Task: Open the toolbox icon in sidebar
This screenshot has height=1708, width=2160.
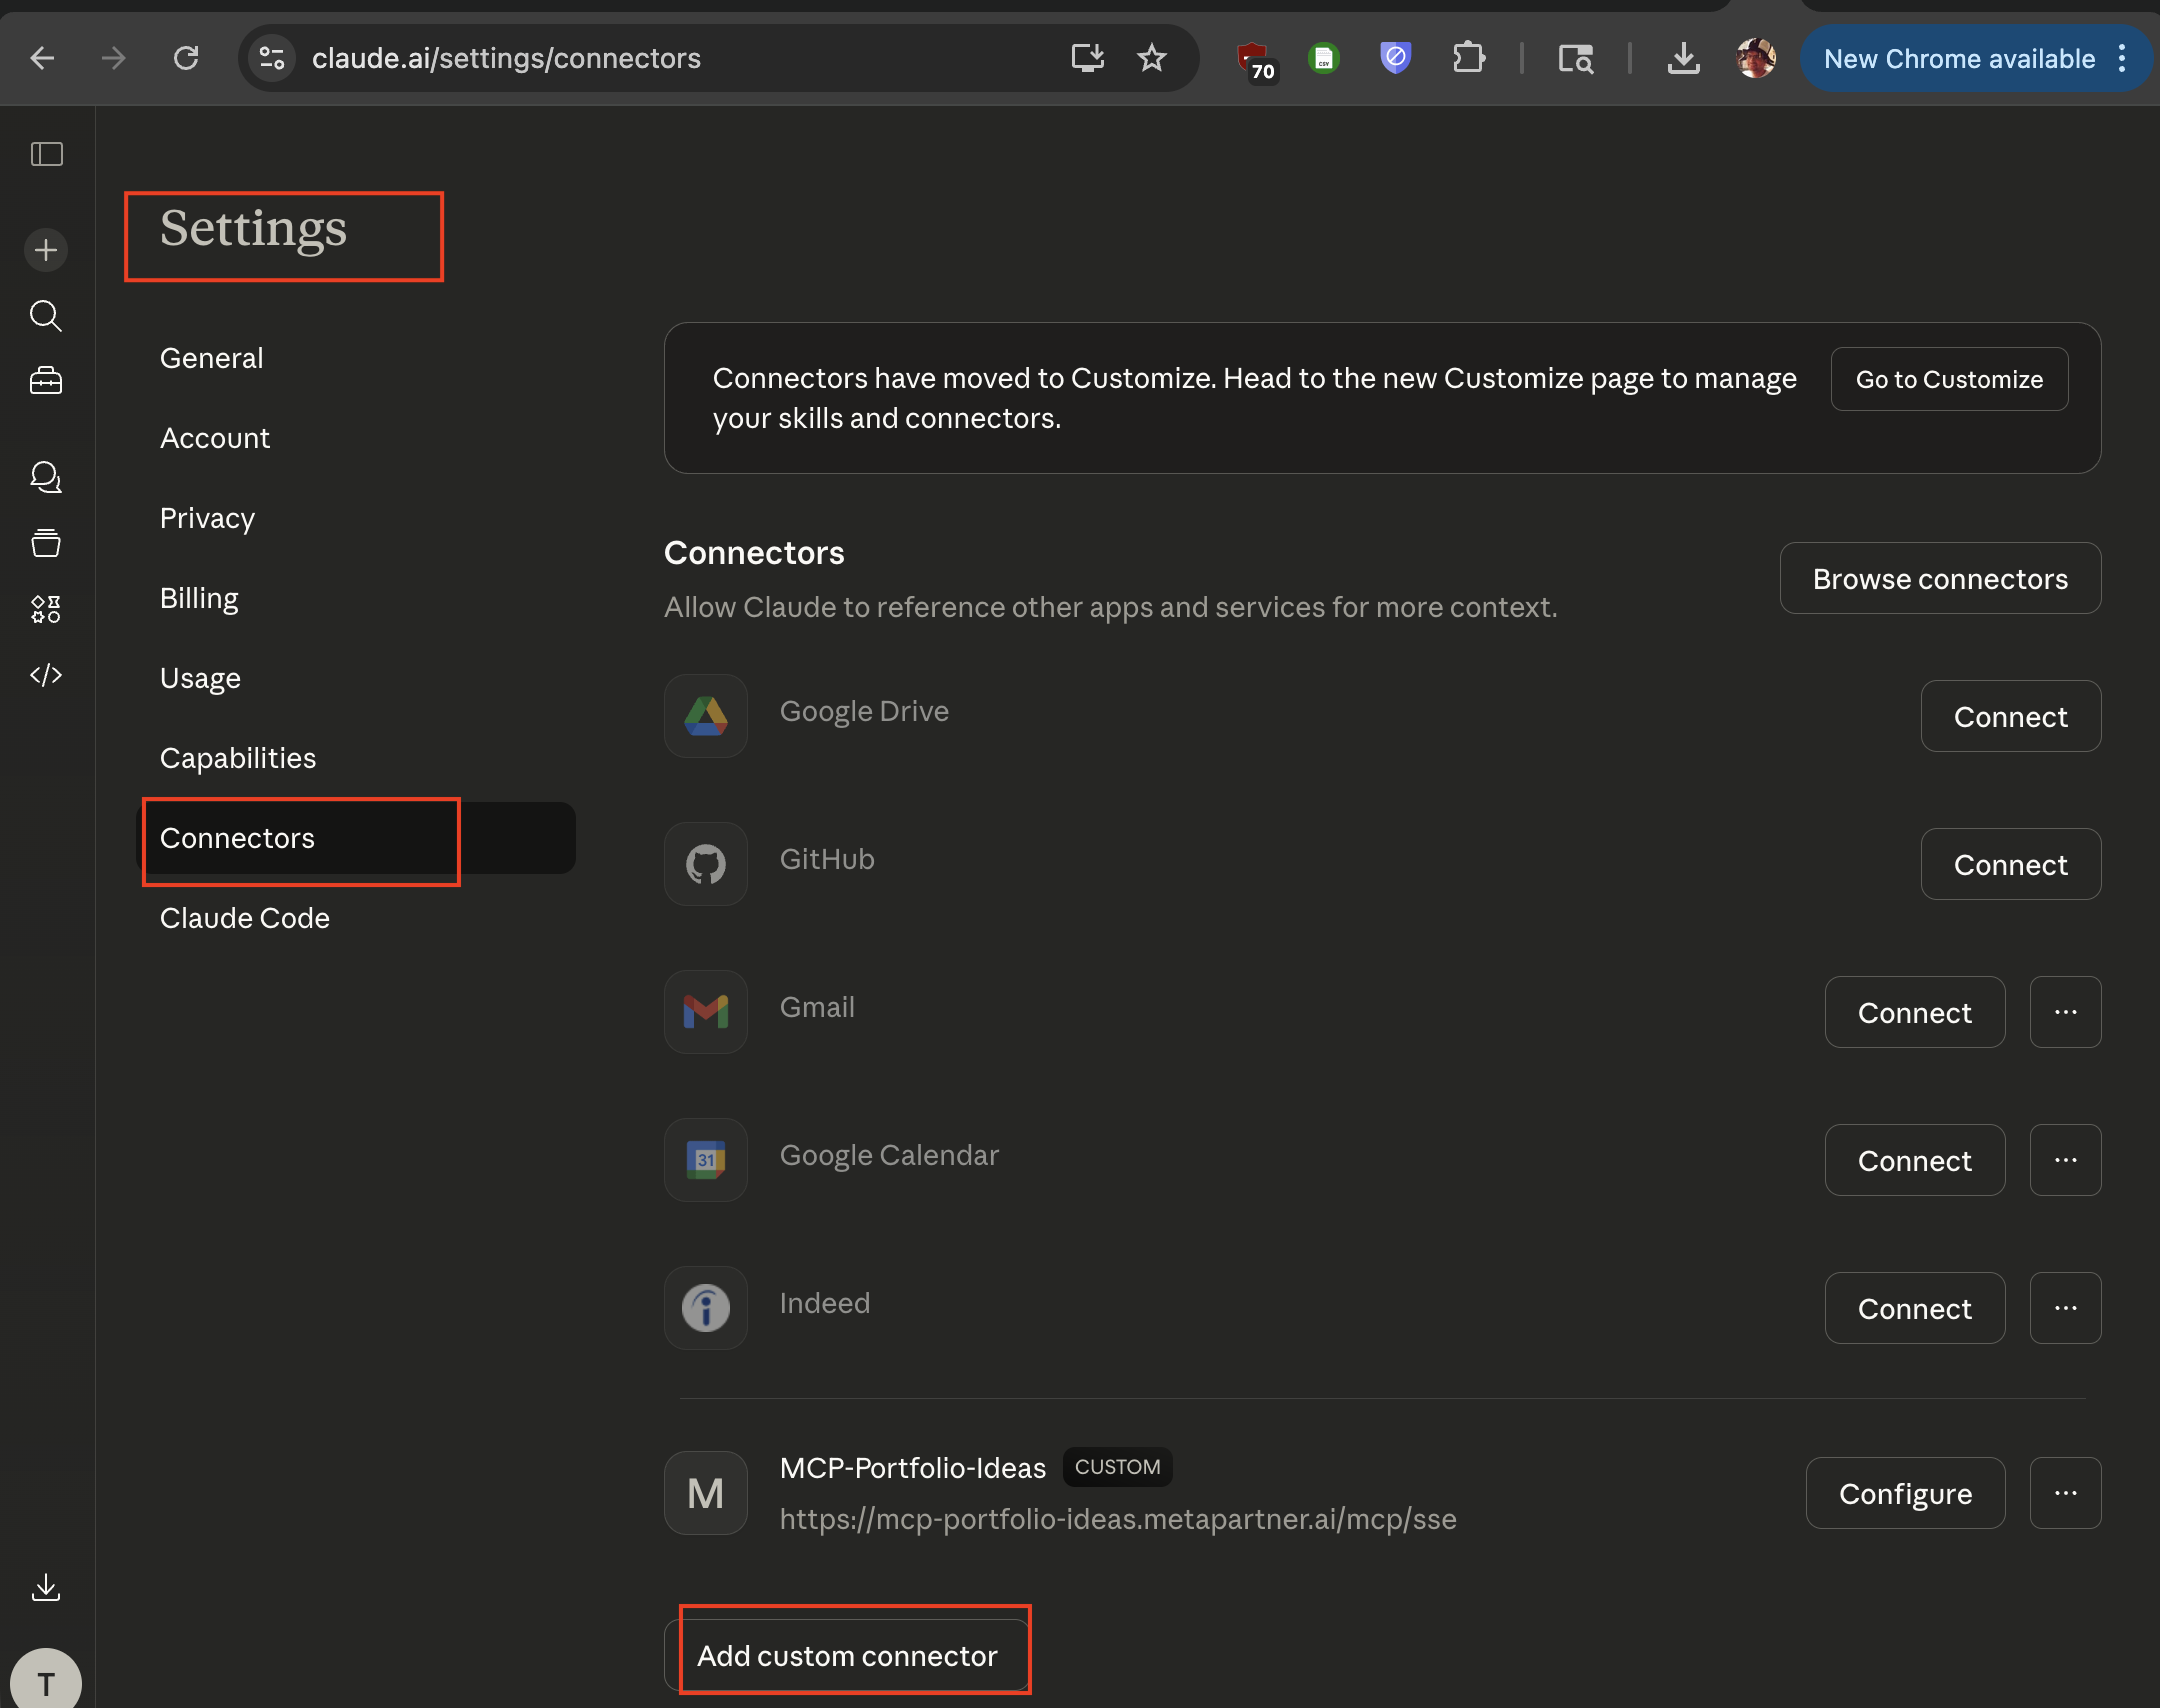Action: pyautogui.click(x=46, y=380)
